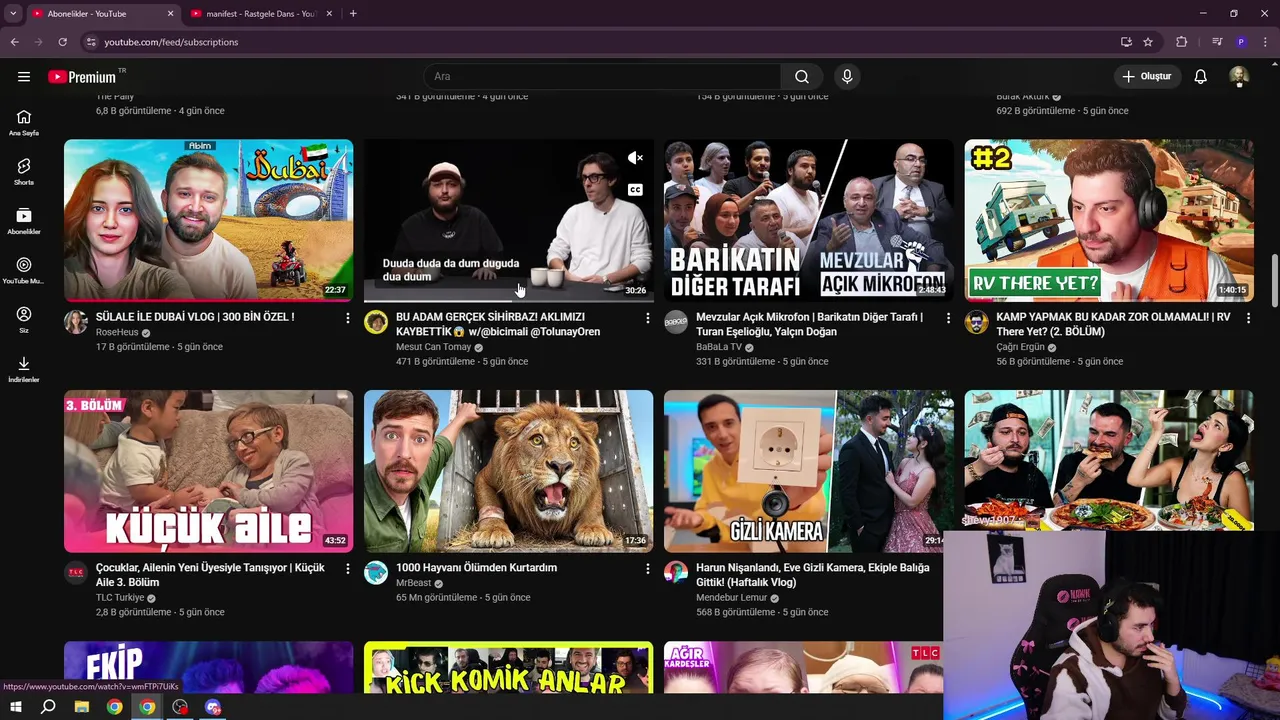1280x720 pixels.
Task: Visit Mesut Can Tomay channel name
Action: pyautogui.click(x=433, y=347)
